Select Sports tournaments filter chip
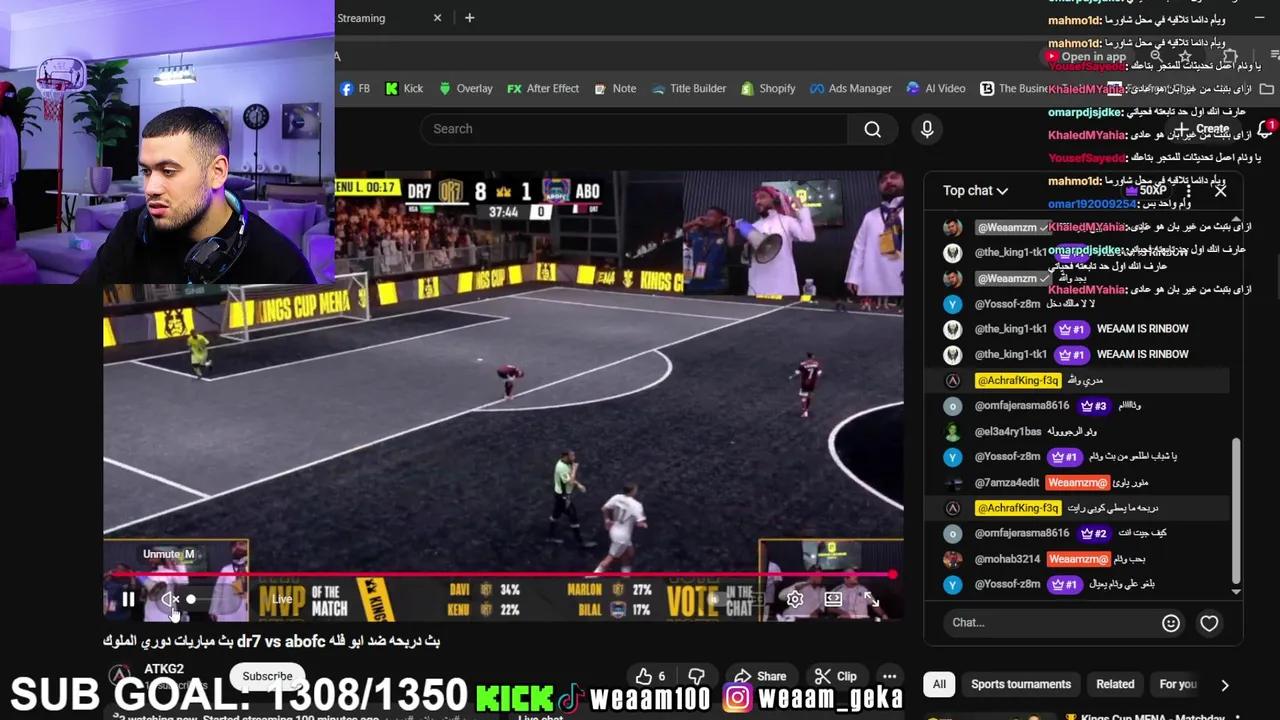 1021,684
